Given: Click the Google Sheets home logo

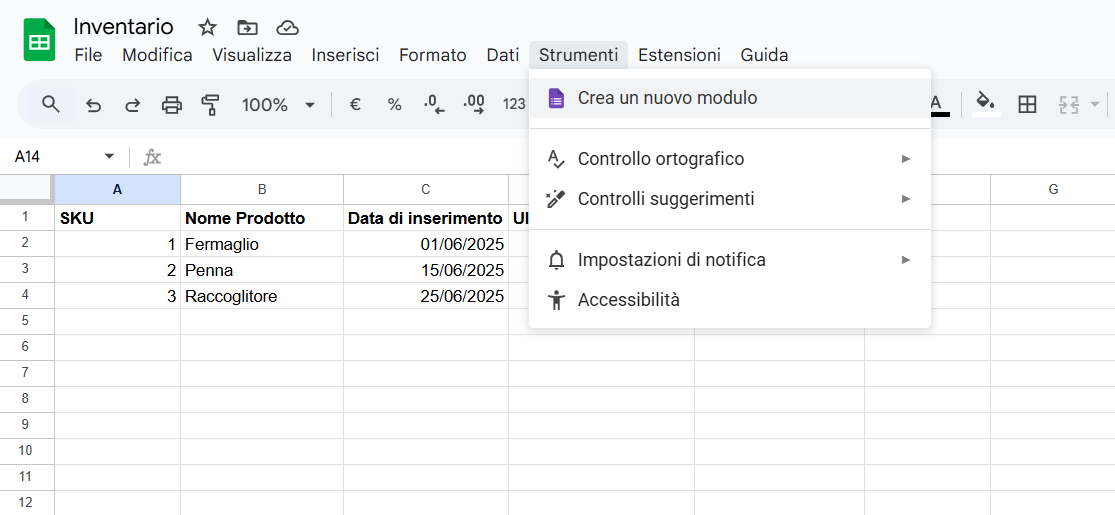Looking at the screenshot, I should pyautogui.click(x=39, y=40).
